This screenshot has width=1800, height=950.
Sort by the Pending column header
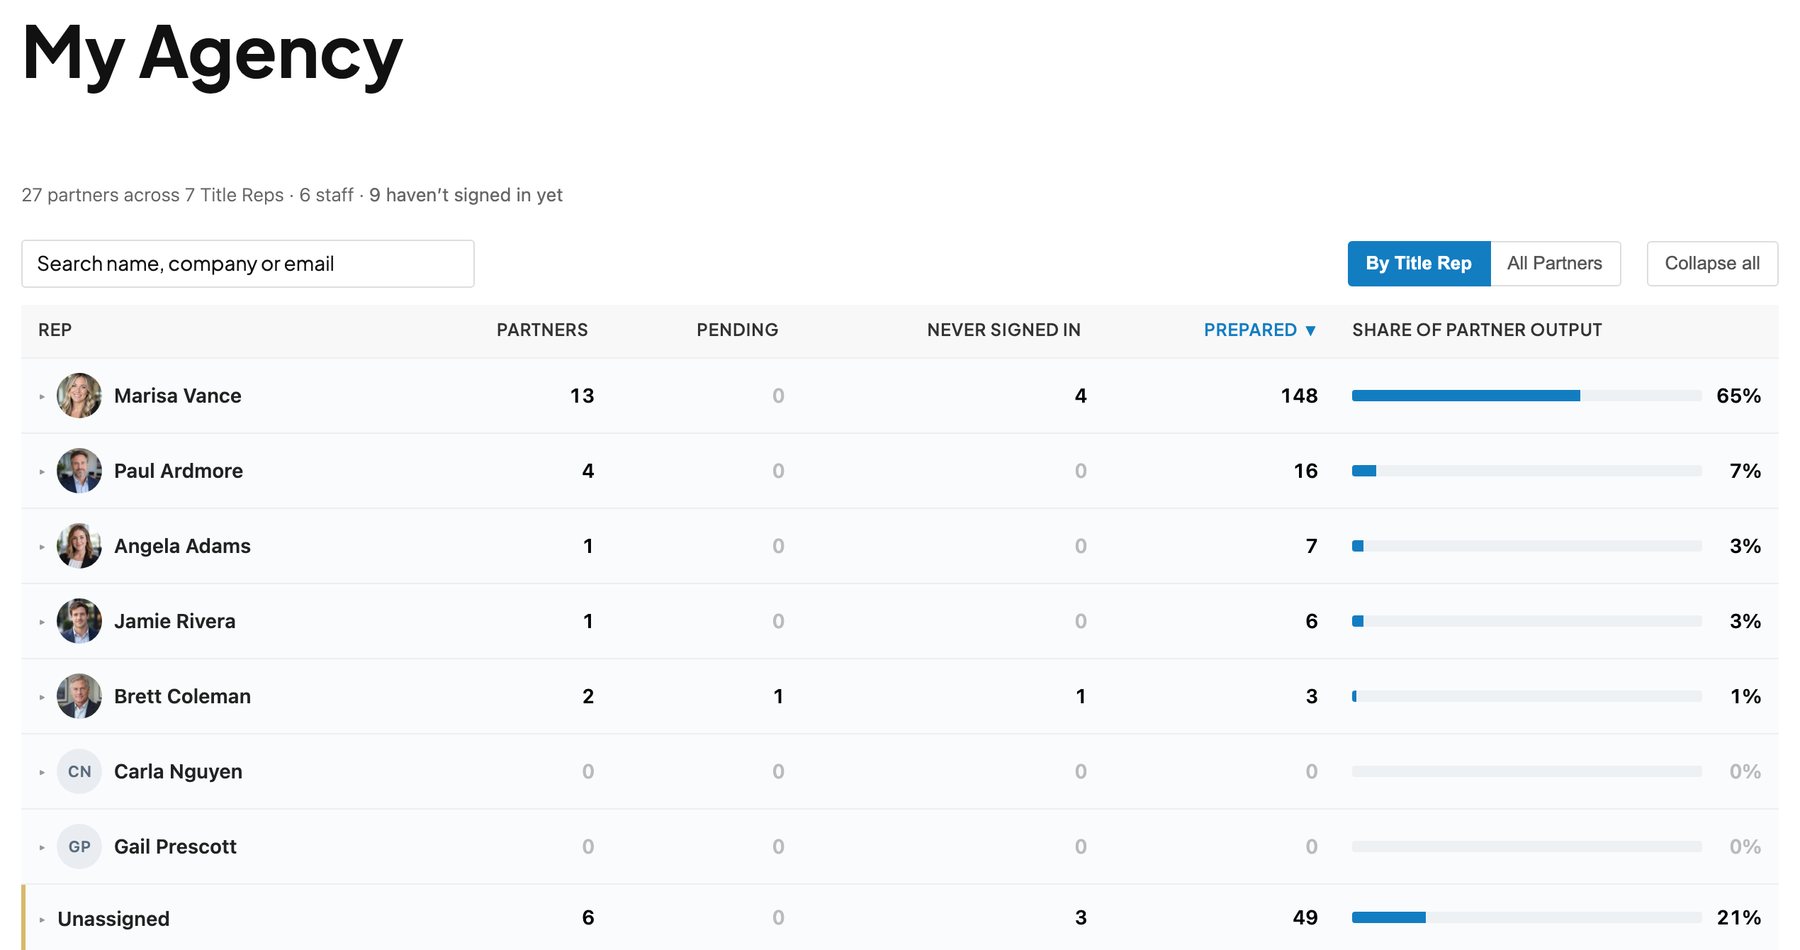(737, 330)
